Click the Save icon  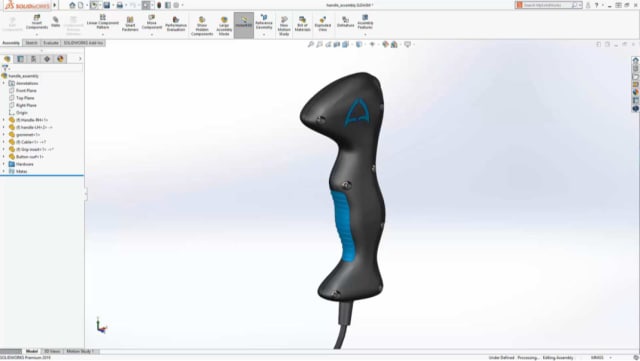[107, 5]
